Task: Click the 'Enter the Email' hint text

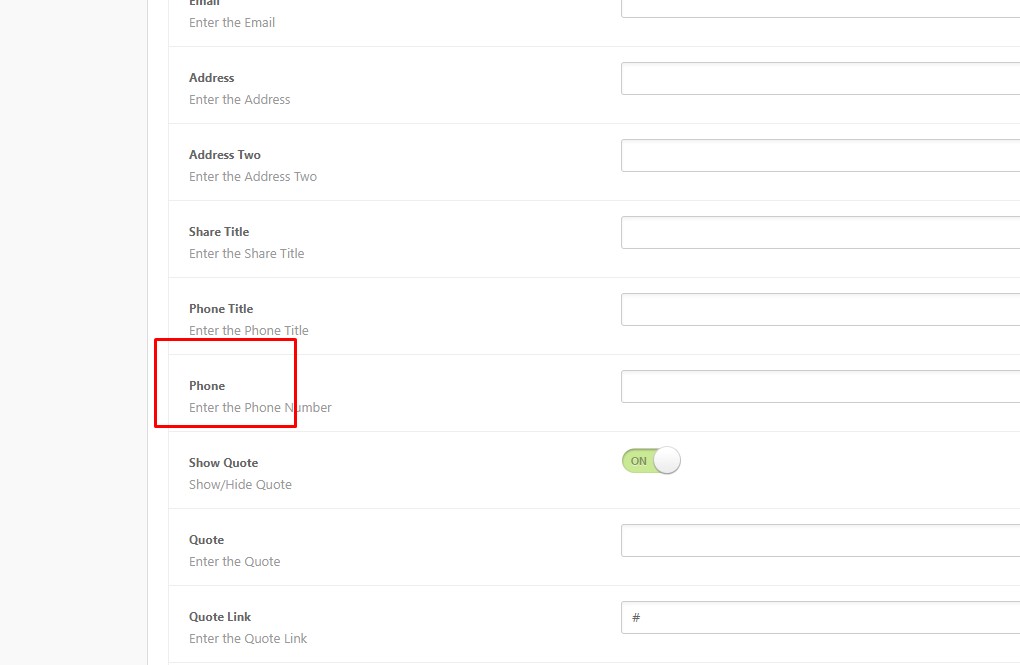Action: click(x=232, y=23)
